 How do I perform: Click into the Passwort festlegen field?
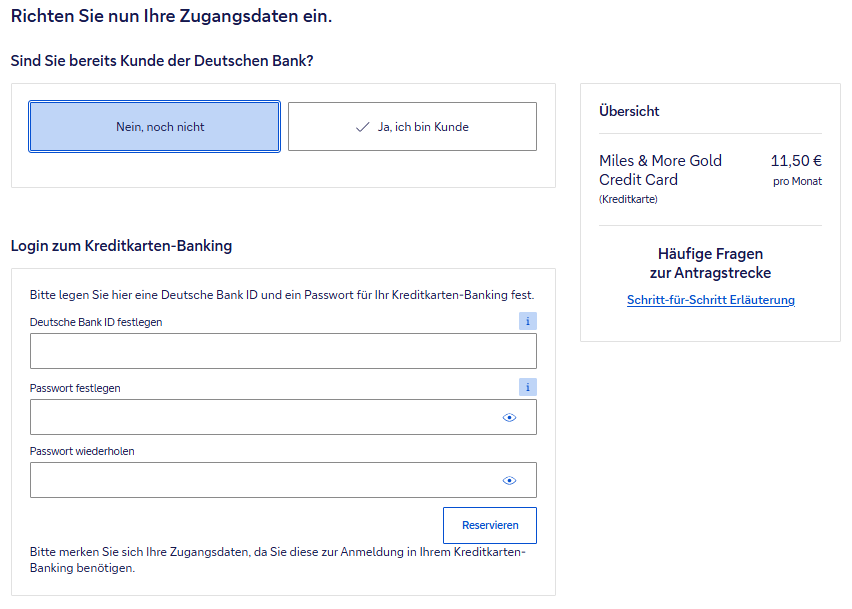coord(260,417)
